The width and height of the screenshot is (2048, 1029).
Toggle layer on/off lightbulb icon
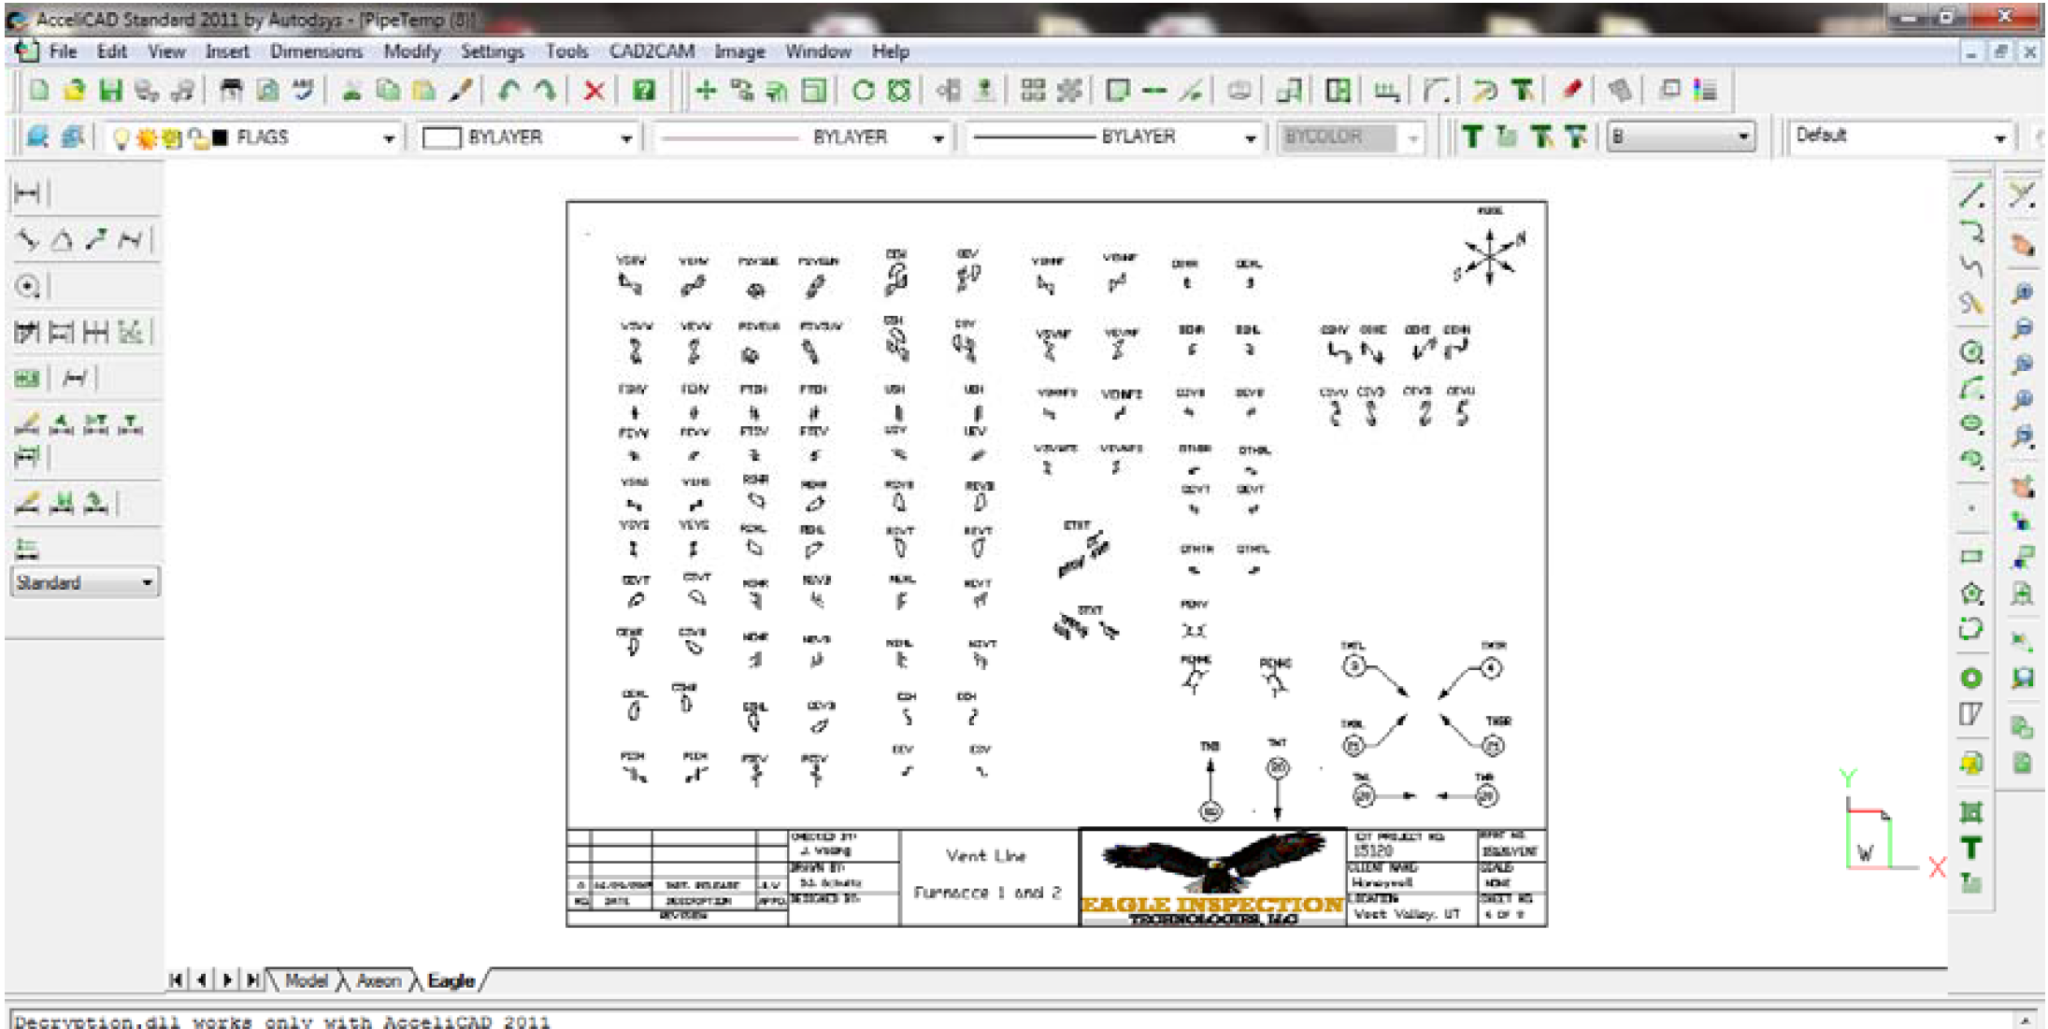[x=121, y=138]
